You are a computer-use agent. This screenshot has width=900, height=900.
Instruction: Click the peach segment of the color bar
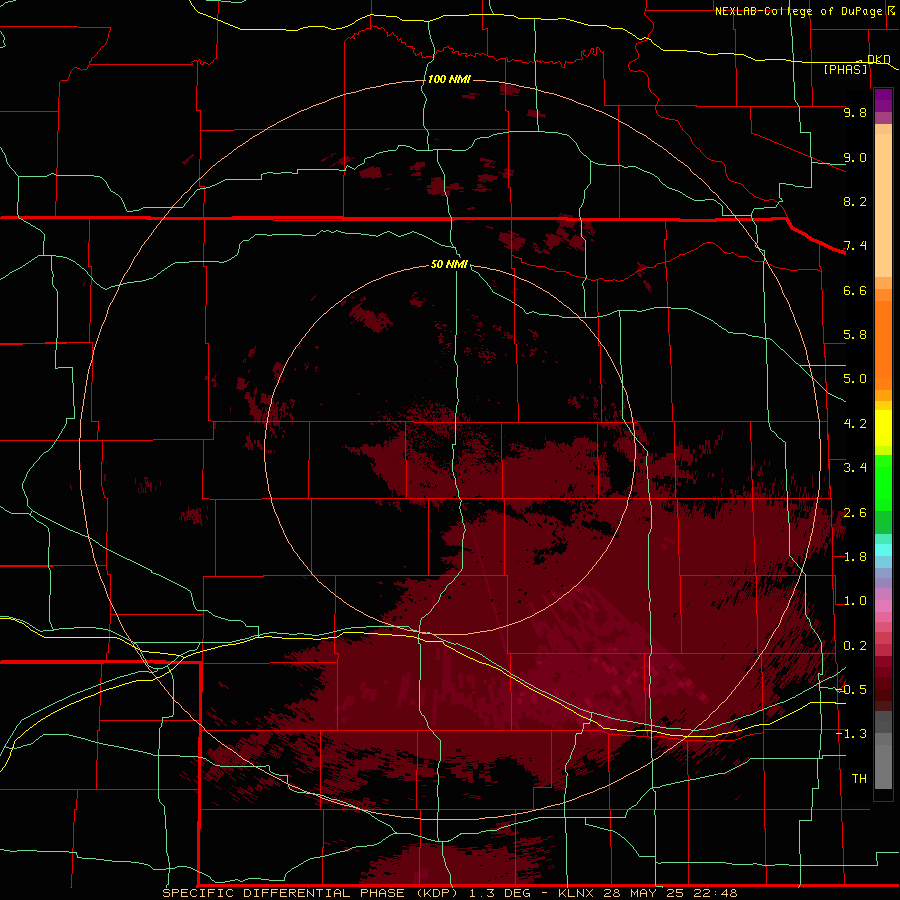(x=883, y=205)
